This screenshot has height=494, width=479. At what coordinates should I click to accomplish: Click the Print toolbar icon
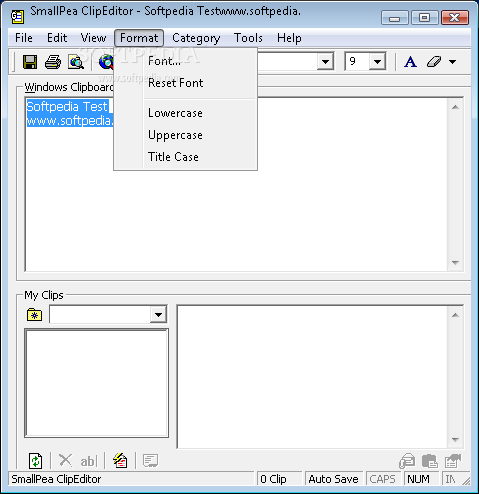[x=53, y=62]
